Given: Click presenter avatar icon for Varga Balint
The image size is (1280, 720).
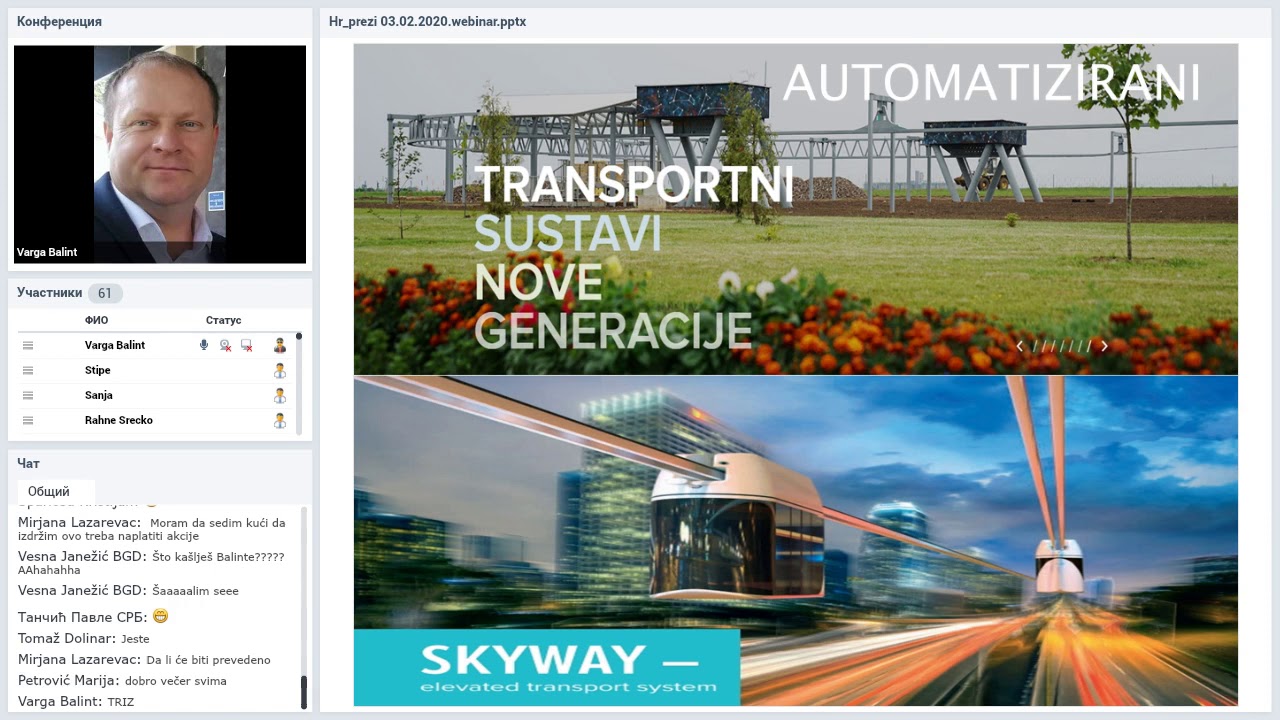Looking at the screenshot, I should (280, 345).
